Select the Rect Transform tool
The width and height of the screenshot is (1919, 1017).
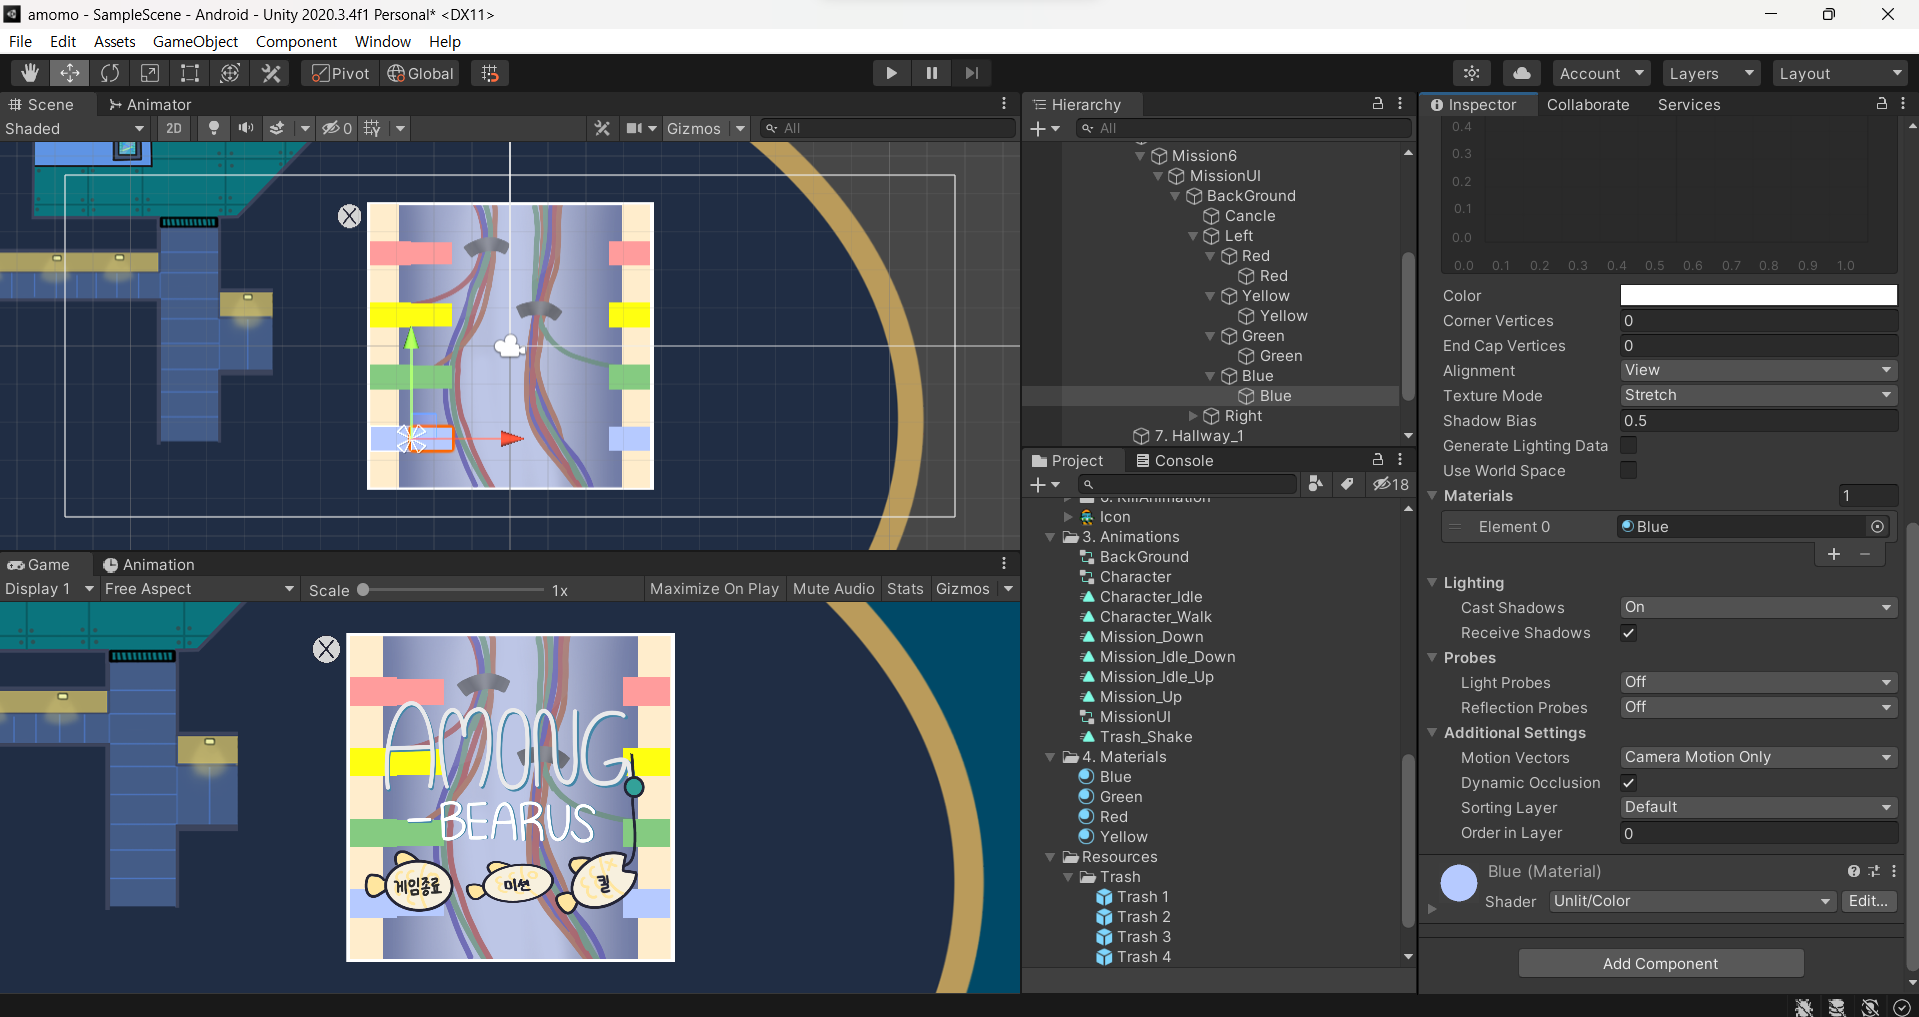click(x=190, y=73)
